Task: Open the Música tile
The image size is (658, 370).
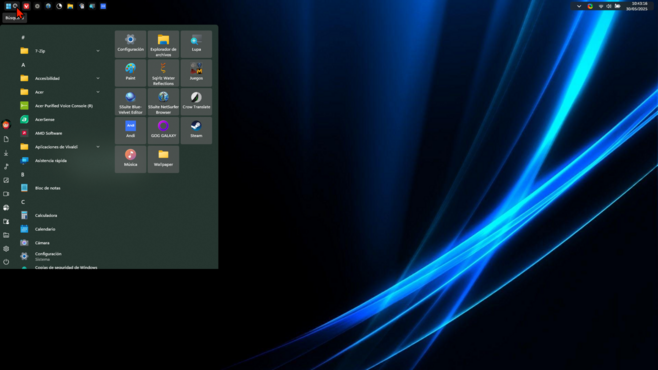Action: (x=131, y=159)
